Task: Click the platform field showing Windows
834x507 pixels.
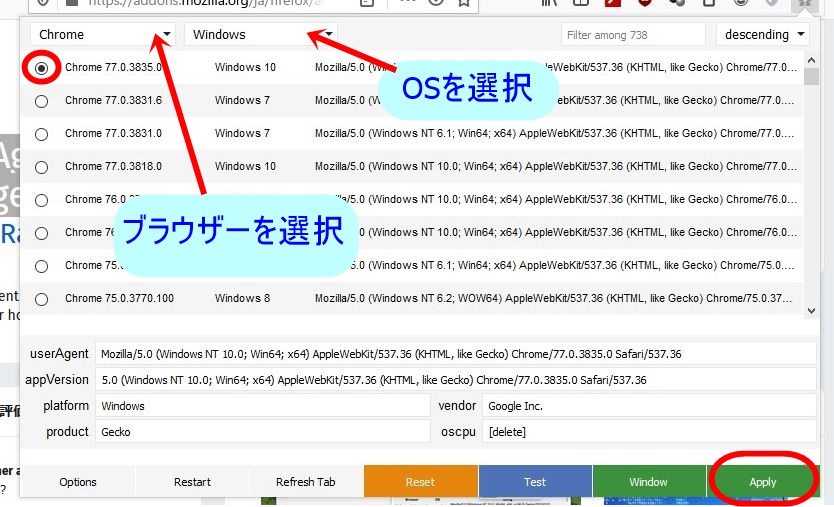Action: pyautogui.click(x=263, y=406)
